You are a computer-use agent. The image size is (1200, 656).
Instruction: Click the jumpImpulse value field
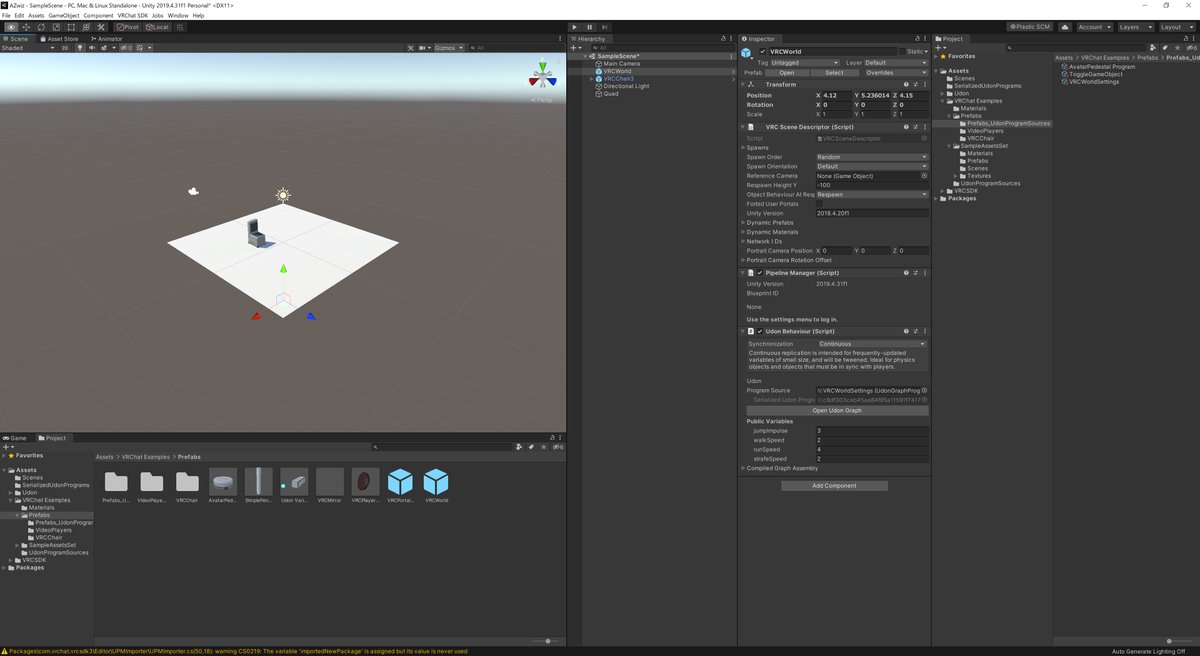click(x=872, y=431)
